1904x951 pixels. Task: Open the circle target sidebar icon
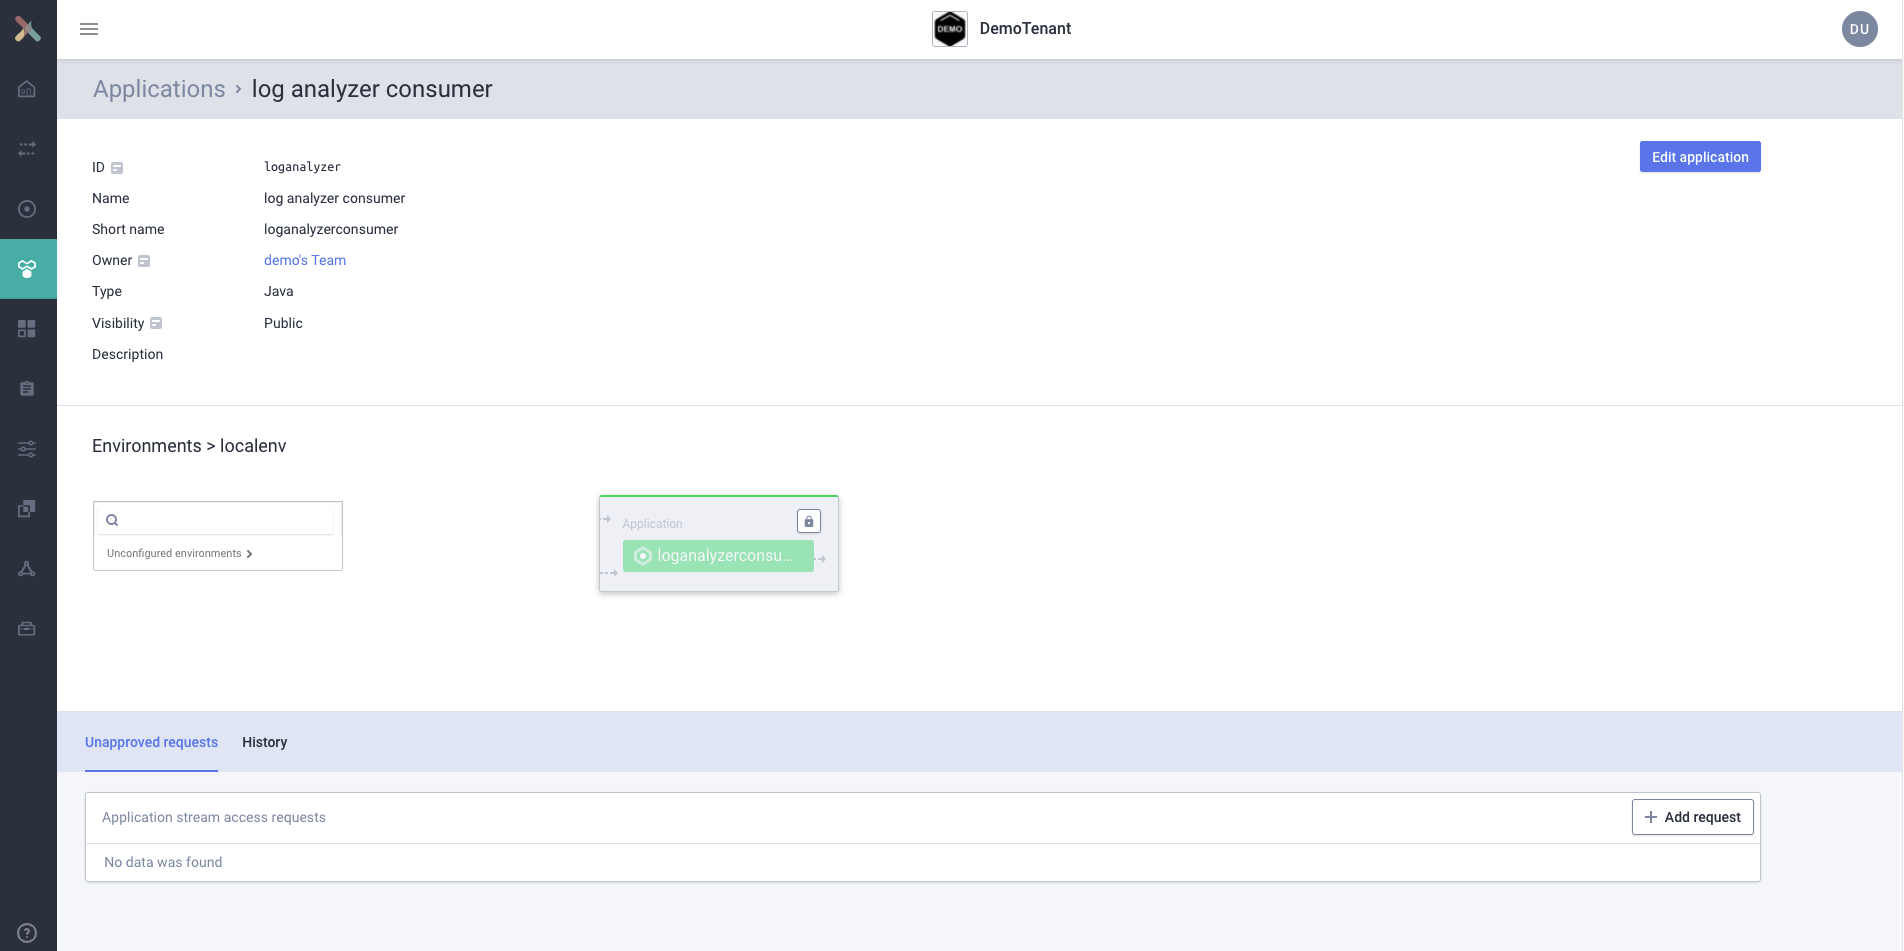click(x=27, y=209)
